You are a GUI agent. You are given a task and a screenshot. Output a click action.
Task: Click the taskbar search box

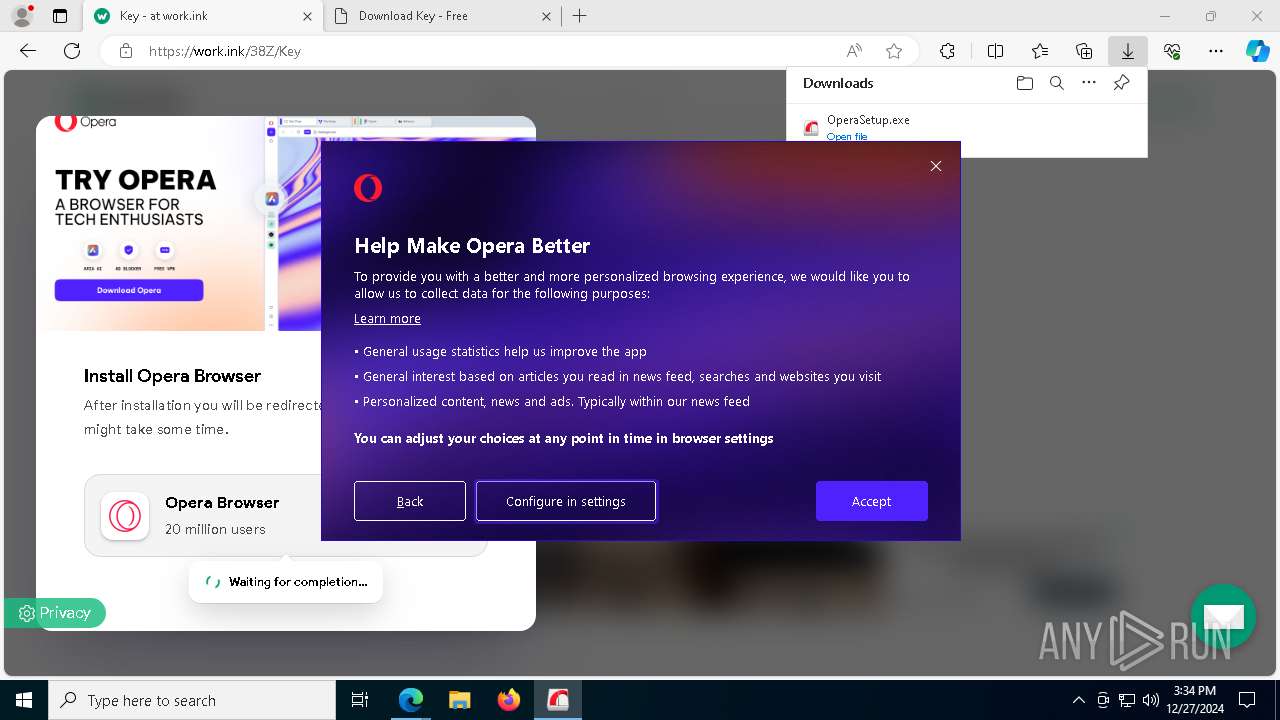tap(192, 700)
